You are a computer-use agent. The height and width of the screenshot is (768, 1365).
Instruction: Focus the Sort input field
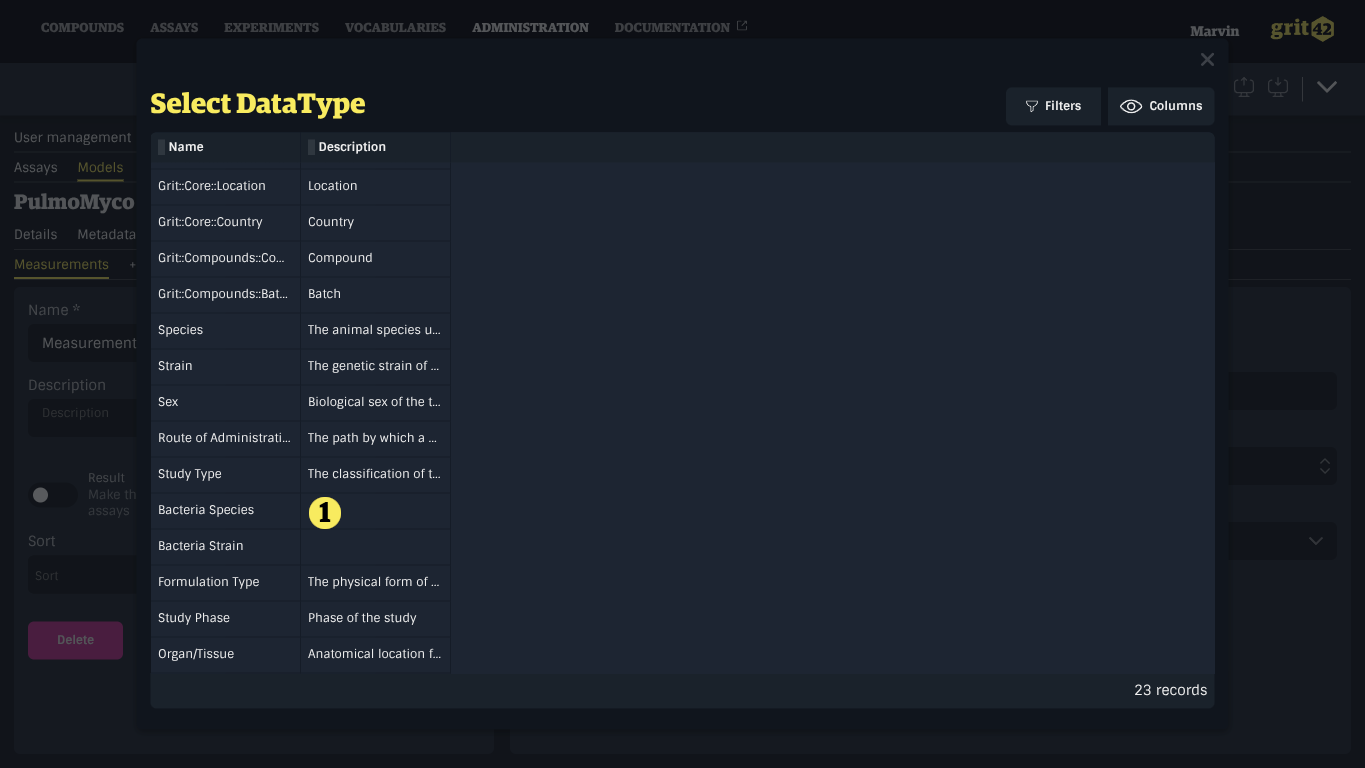[x=82, y=576]
